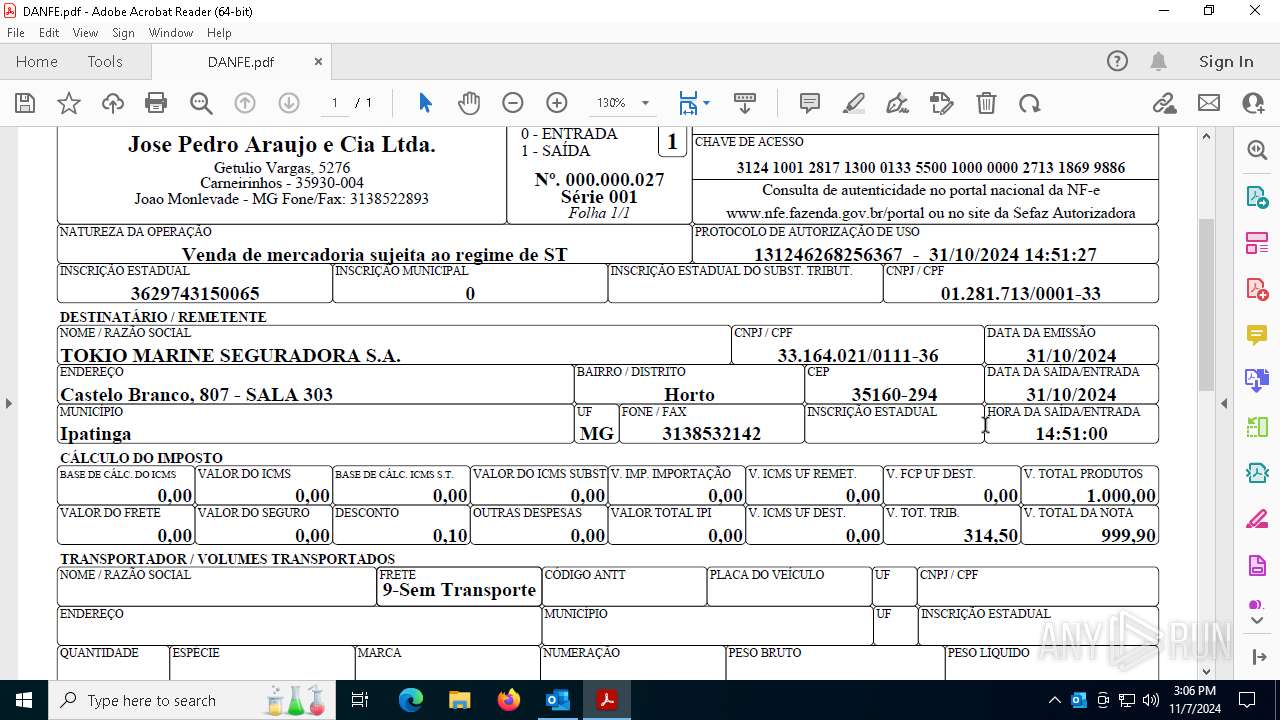This screenshot has width=1280, height=720.
Task: Upload file to cloud icon
Action: pyautogui.click(x=113, y=103)
